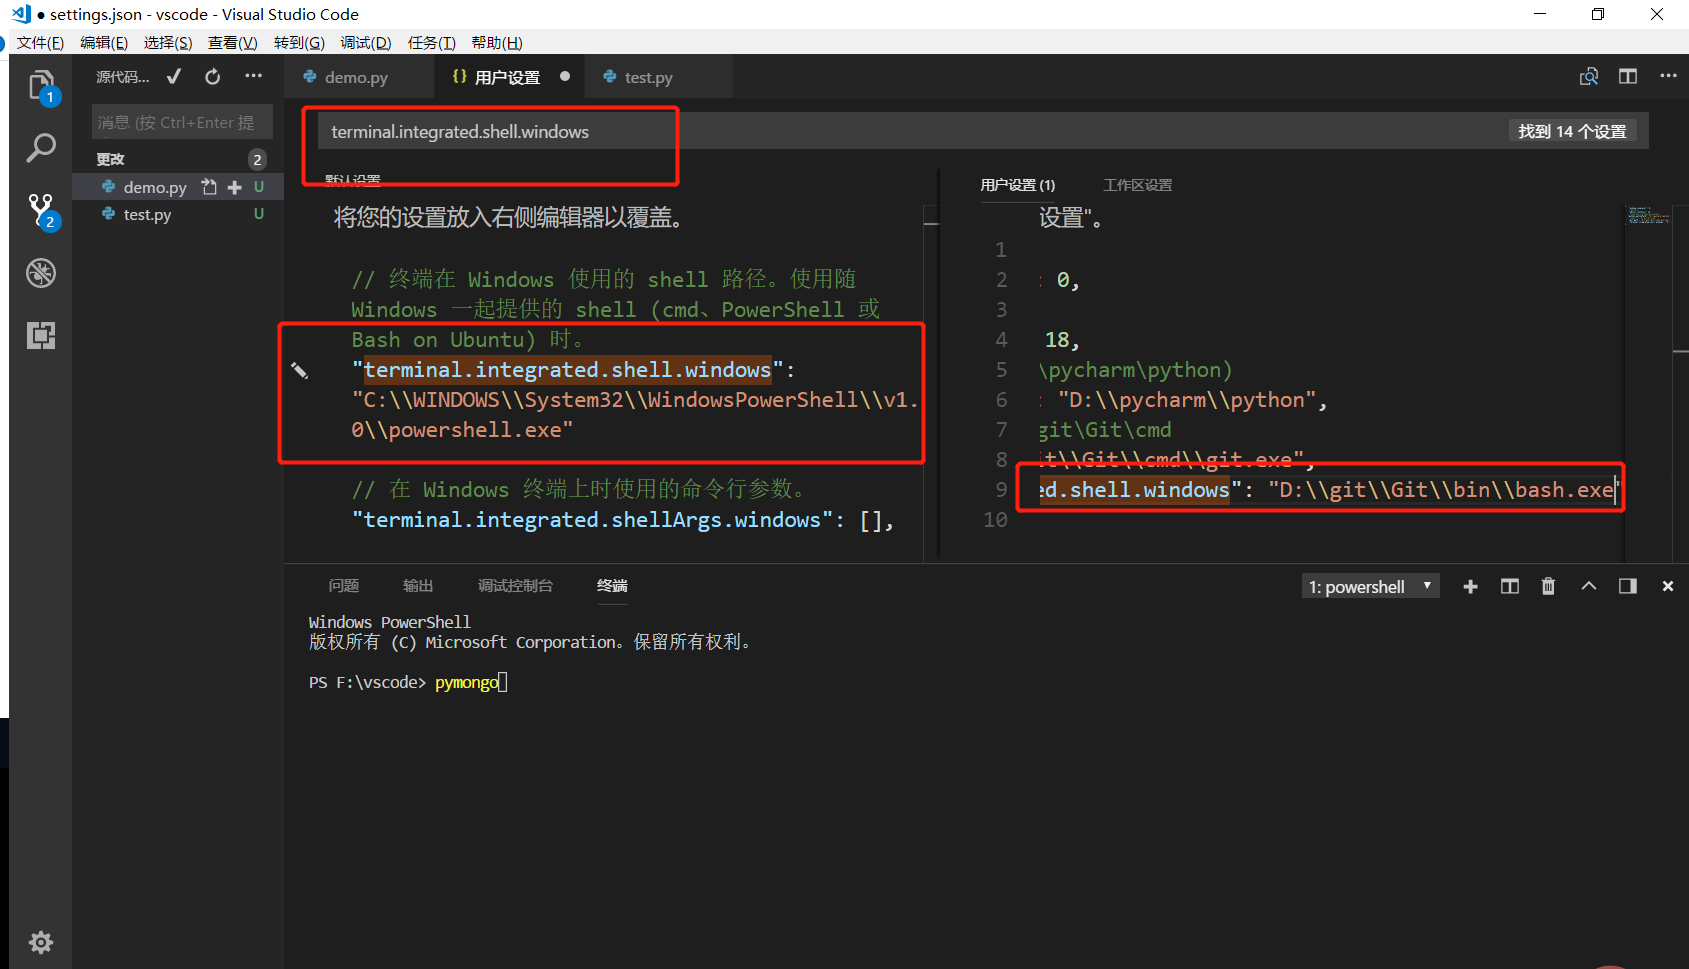The width and height of the screenshot is (1689, 969).
Task: Kill terminal with trash icon
Action: [x=1548, y=587]
